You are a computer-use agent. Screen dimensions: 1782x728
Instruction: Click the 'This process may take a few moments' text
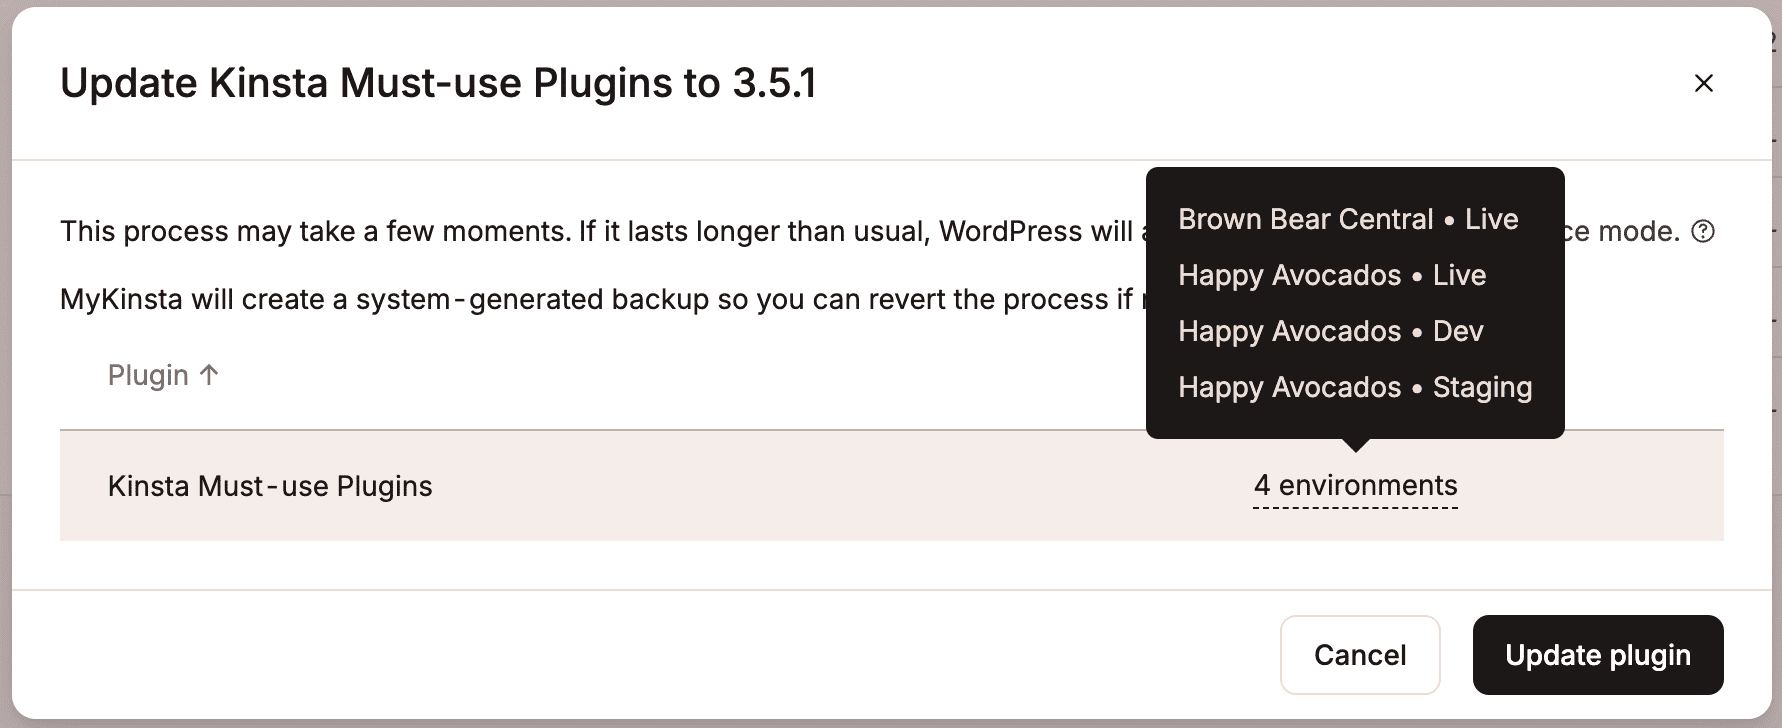point(602,232)
